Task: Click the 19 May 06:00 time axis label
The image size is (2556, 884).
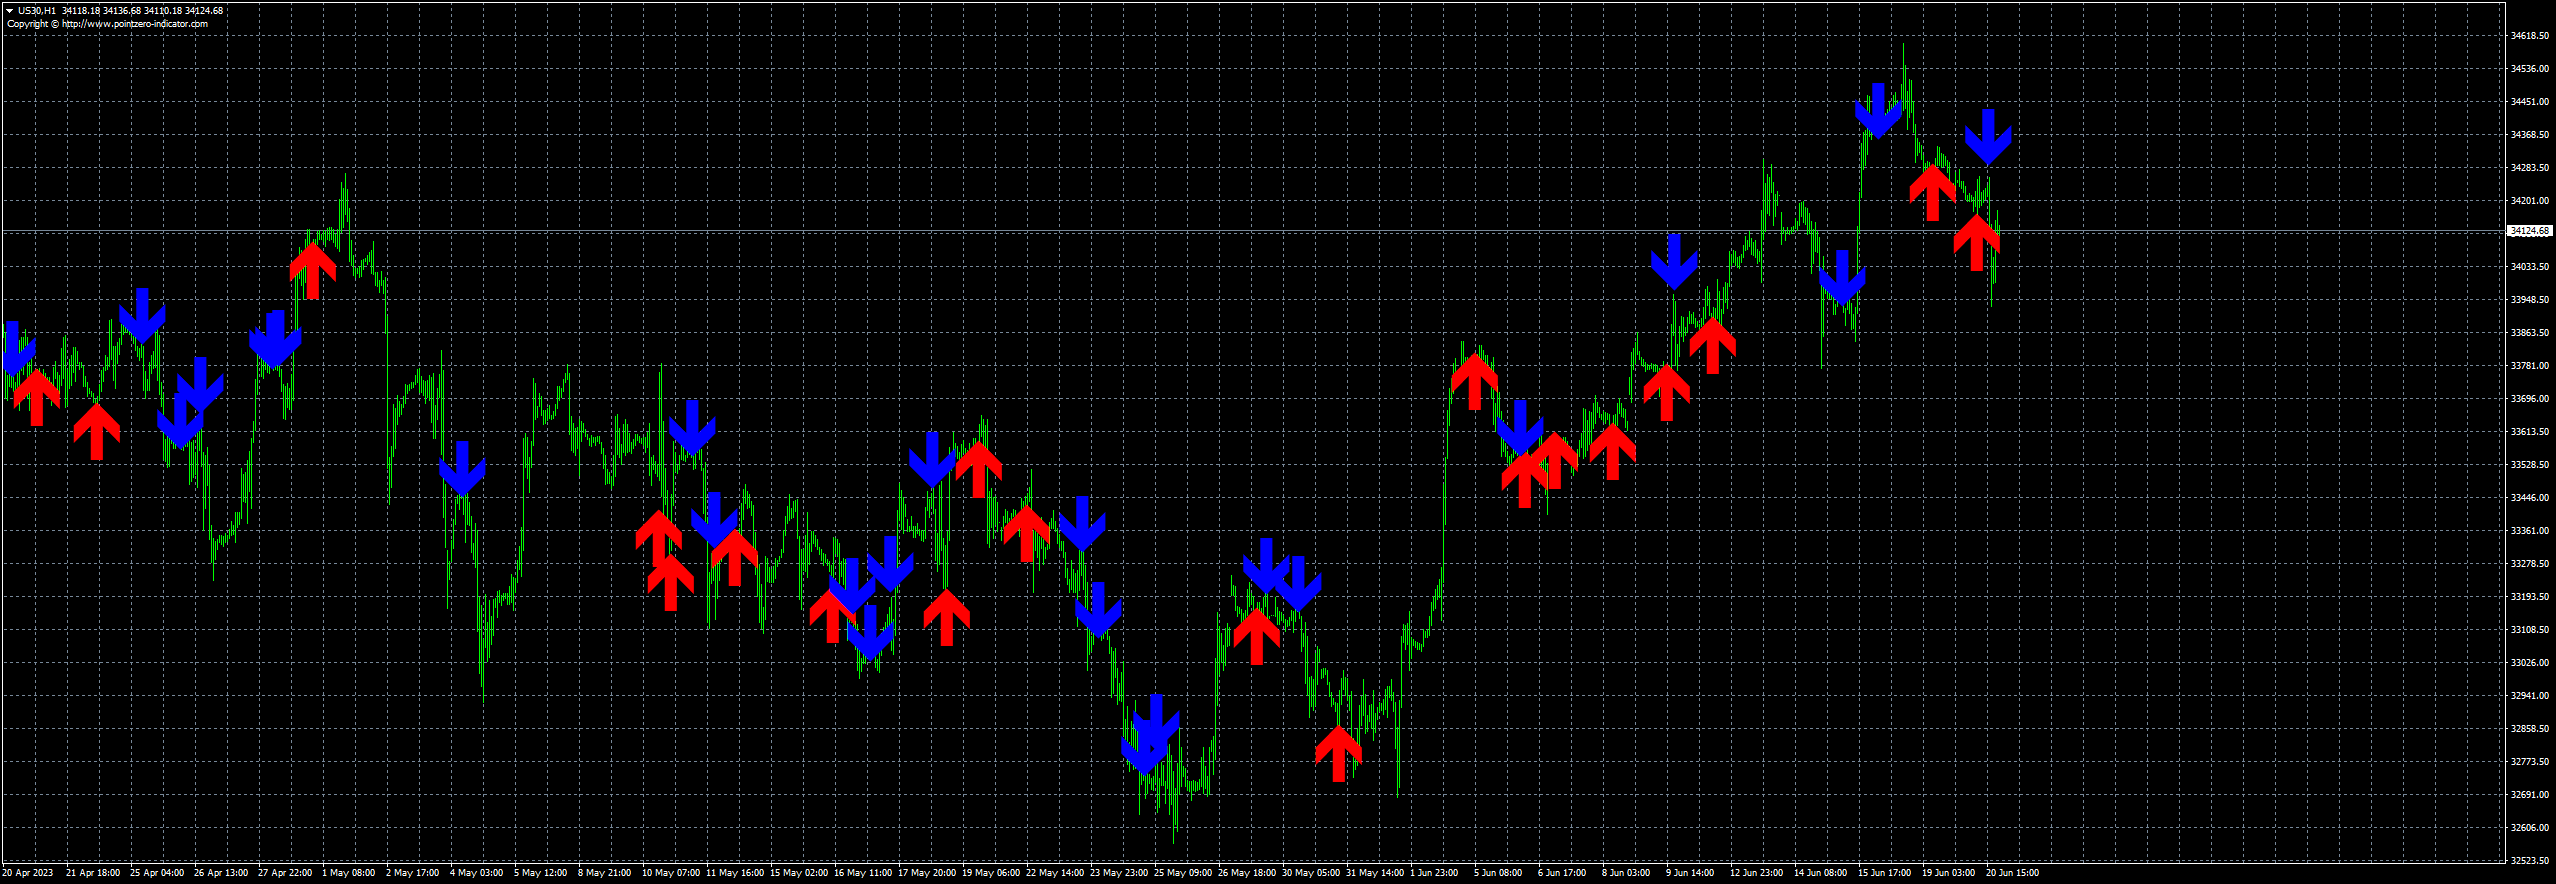Action: (991, 873)
